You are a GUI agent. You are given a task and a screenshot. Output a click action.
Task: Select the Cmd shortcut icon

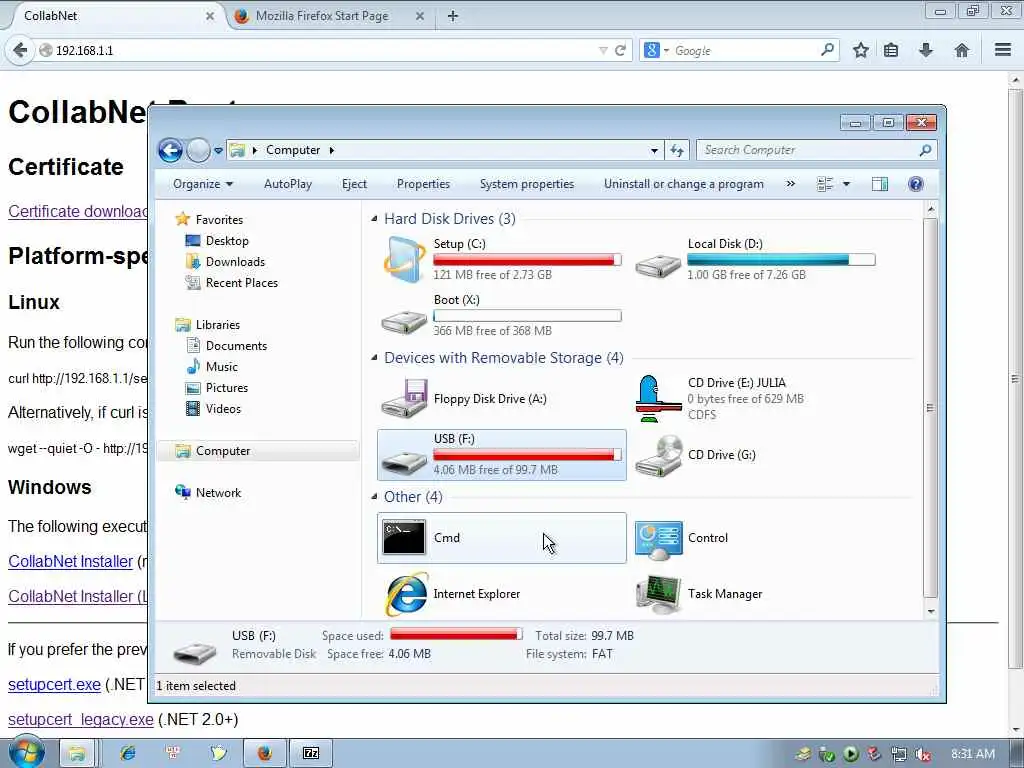(404, 537)
